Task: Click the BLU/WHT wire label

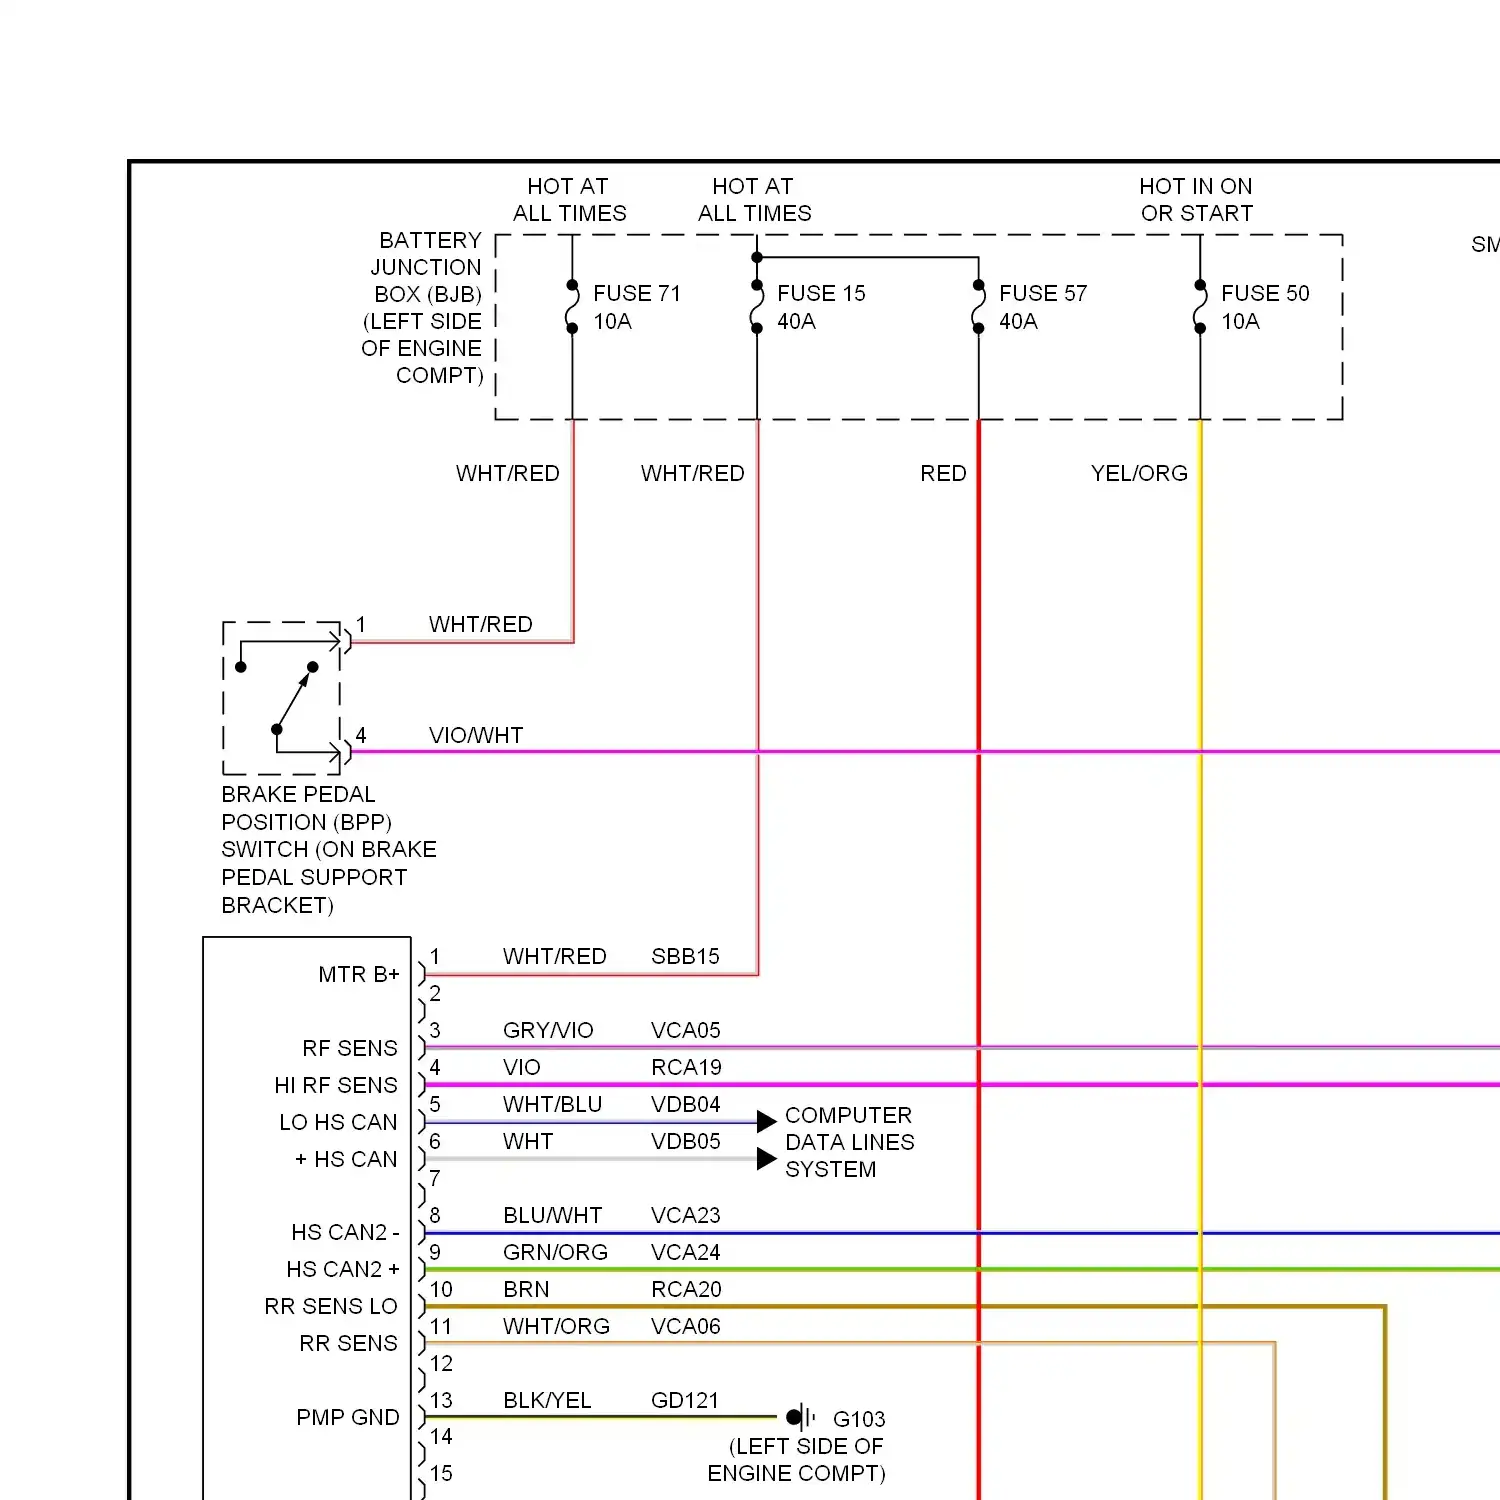Action: pos(552,1215)
